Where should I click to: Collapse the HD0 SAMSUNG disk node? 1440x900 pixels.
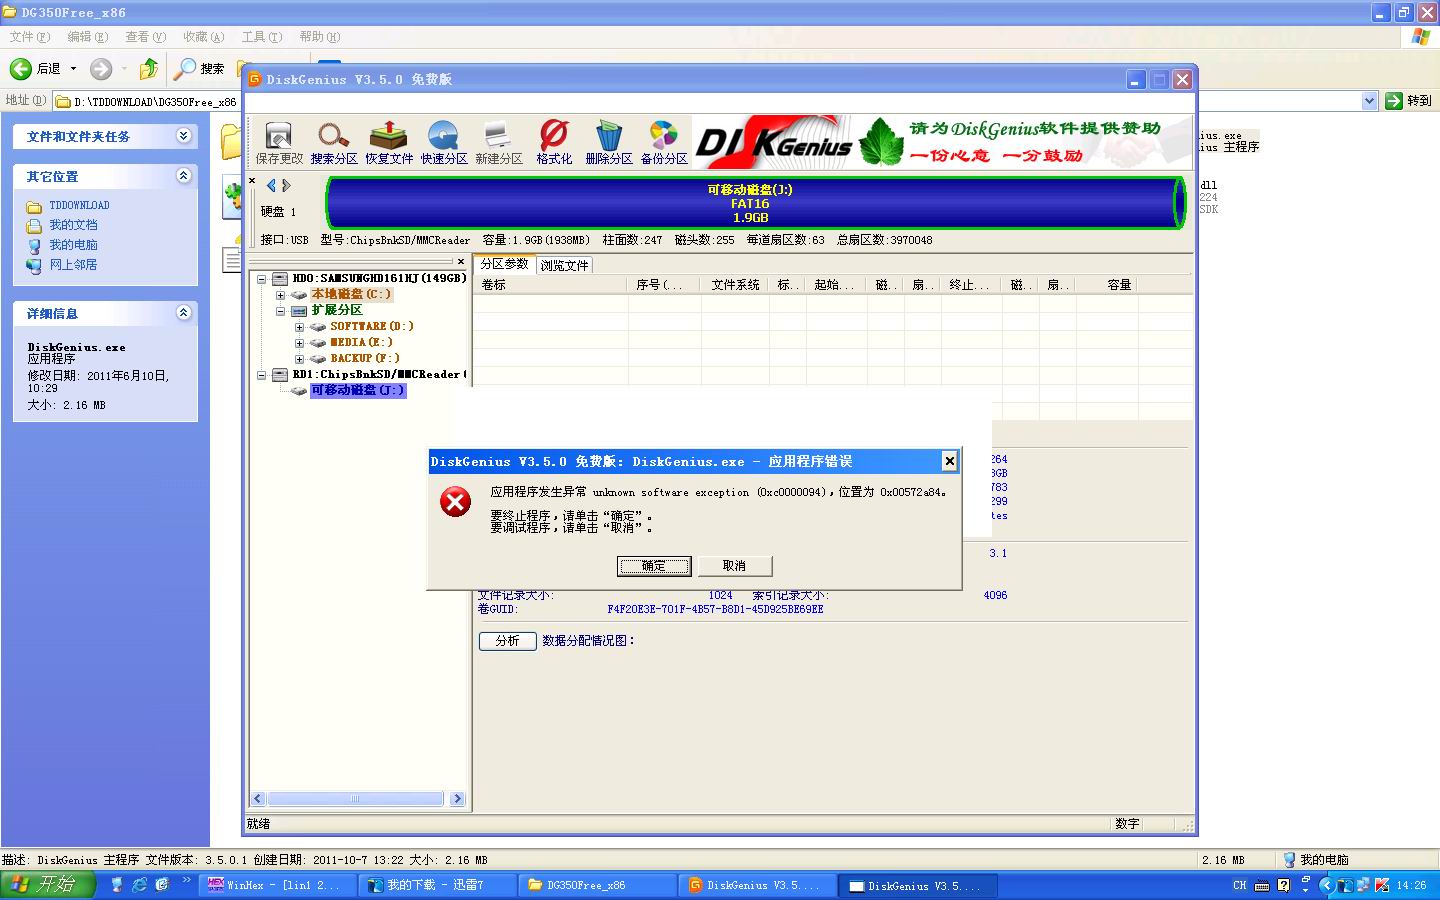tap(261, 279)
